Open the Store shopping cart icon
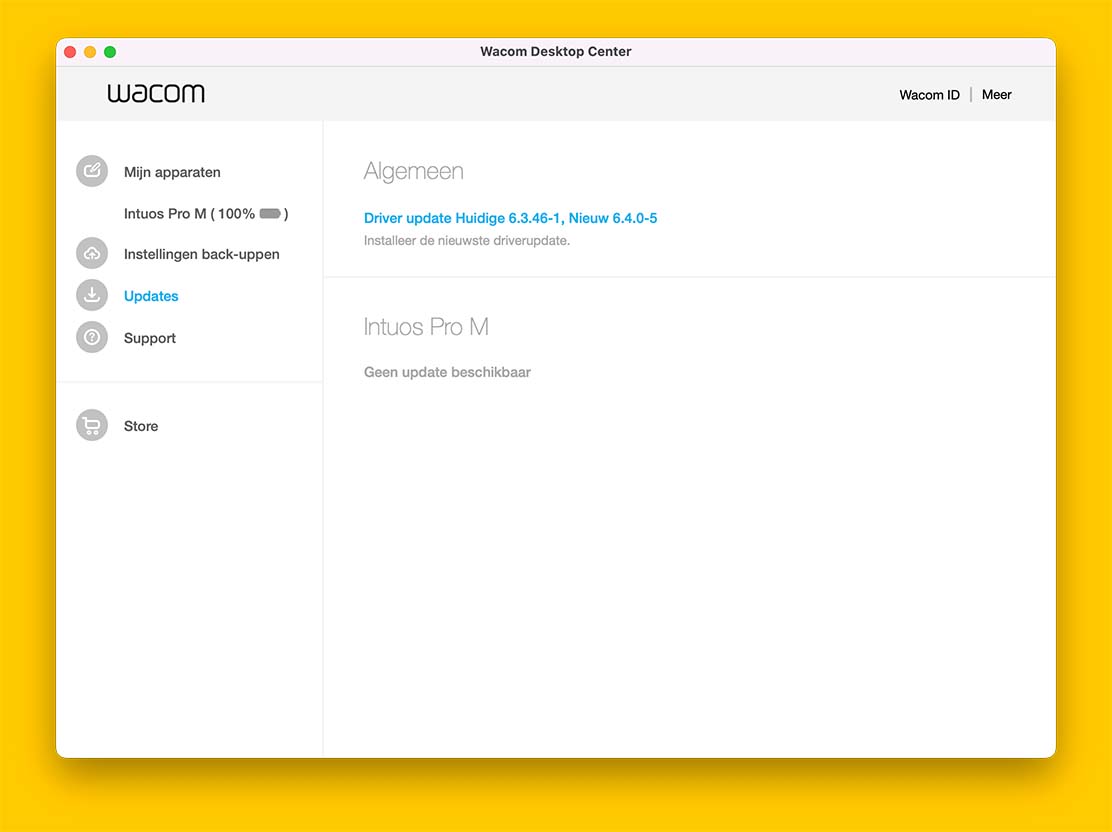 point(92,426)
